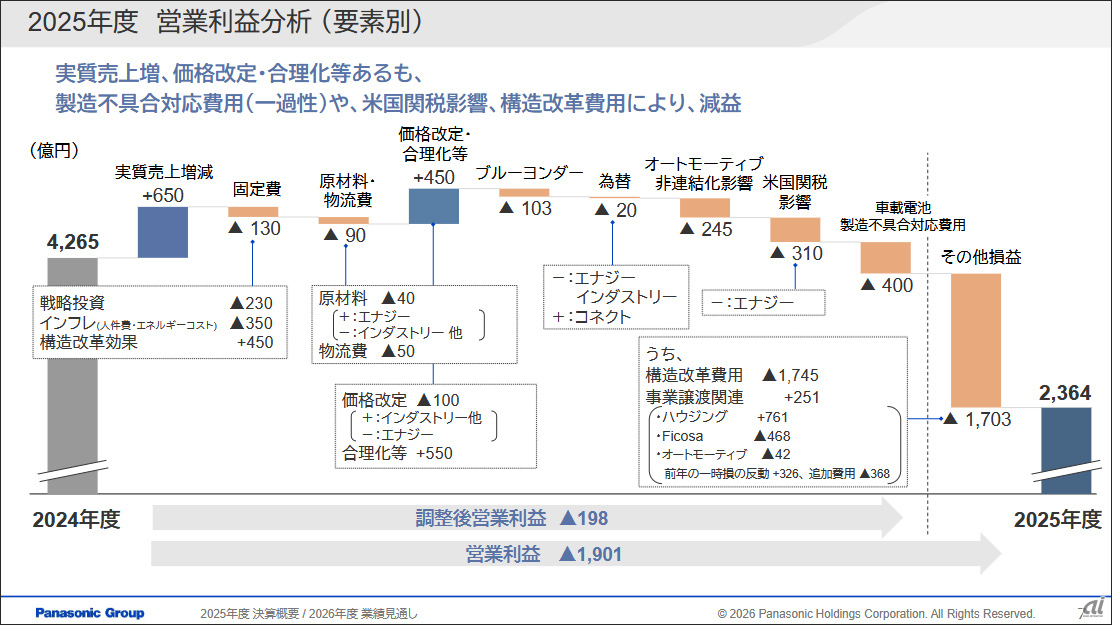This screenshot has width=1112, height=625.
Task: Select the ▲90 value
Action: point(345,236)
